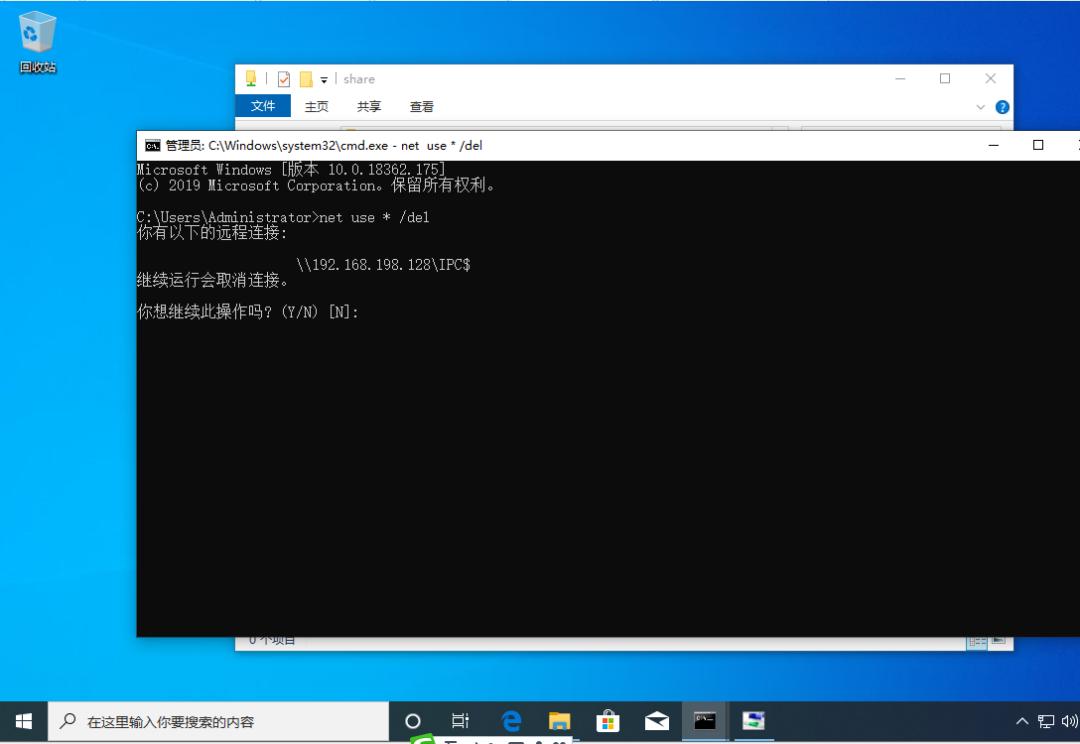Click the Windows Start button

point(24,721)
